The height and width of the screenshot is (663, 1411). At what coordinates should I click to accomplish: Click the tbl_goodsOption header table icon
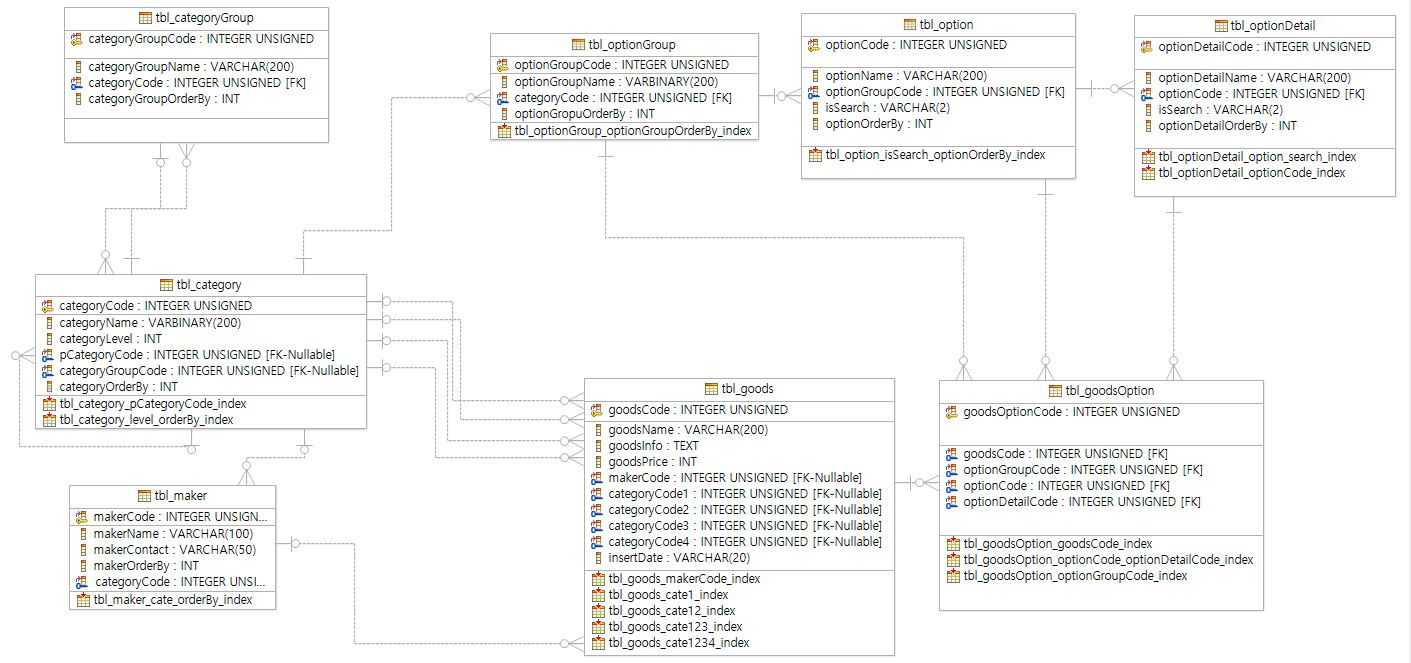1056,391
